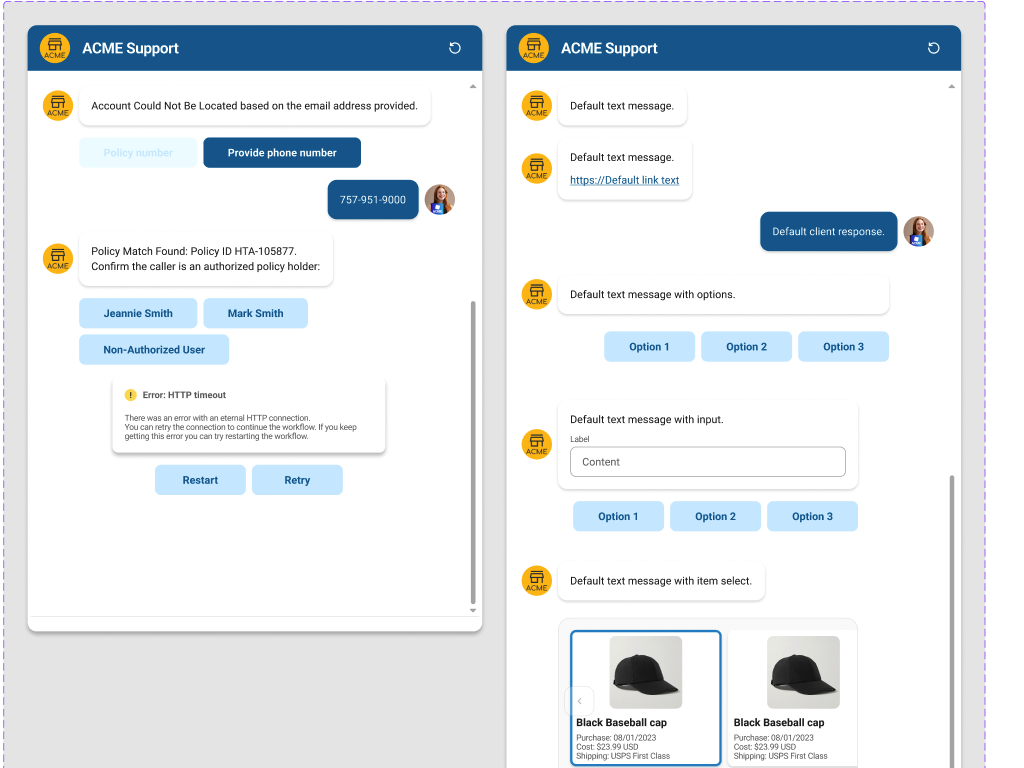Click ACME logo in left chat header

(55, 48)
